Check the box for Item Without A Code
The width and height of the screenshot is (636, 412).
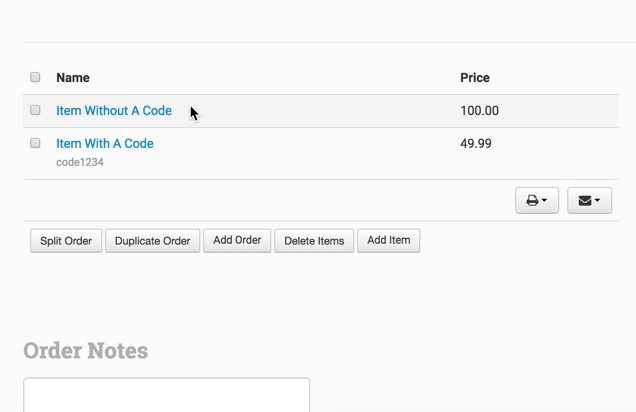[x=35, y=110]
